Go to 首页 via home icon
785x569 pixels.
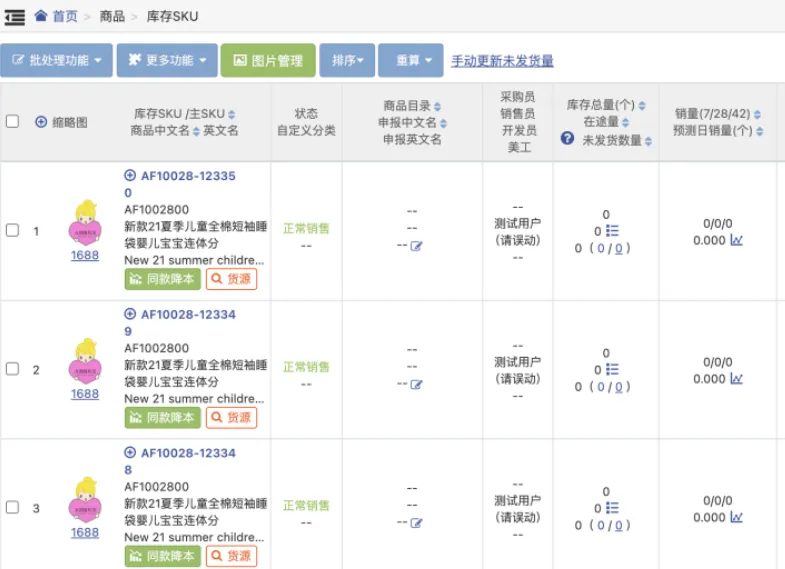tap(41, 16)
